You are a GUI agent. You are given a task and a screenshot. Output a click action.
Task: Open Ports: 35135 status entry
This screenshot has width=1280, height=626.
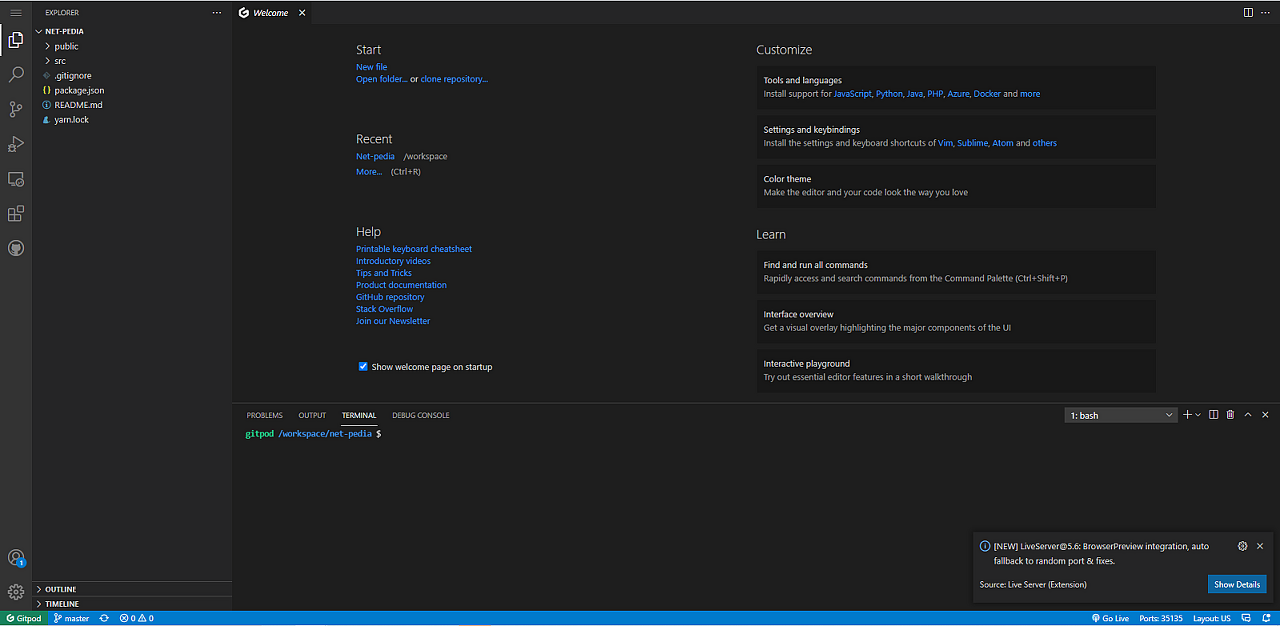tap(1161, 618)
